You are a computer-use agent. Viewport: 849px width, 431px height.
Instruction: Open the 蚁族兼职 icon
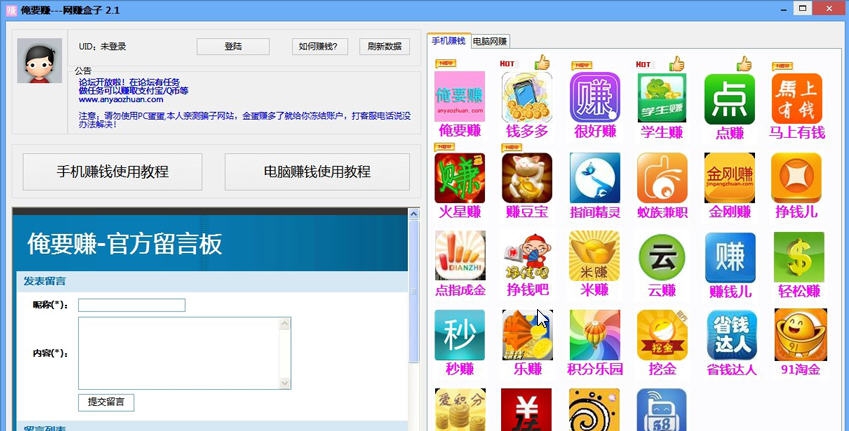(662, 178)
